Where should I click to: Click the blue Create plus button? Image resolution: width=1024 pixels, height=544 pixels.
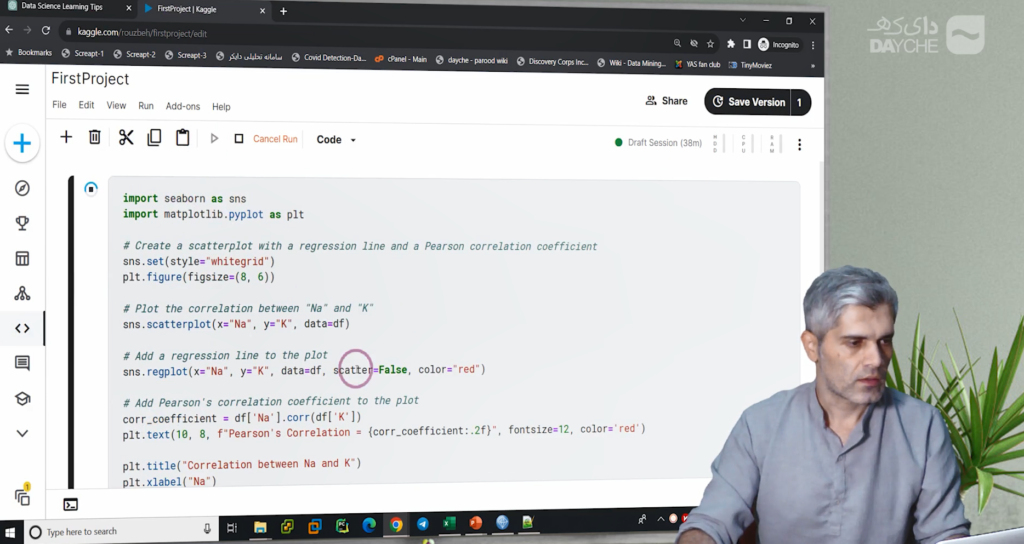click(22, 144)
